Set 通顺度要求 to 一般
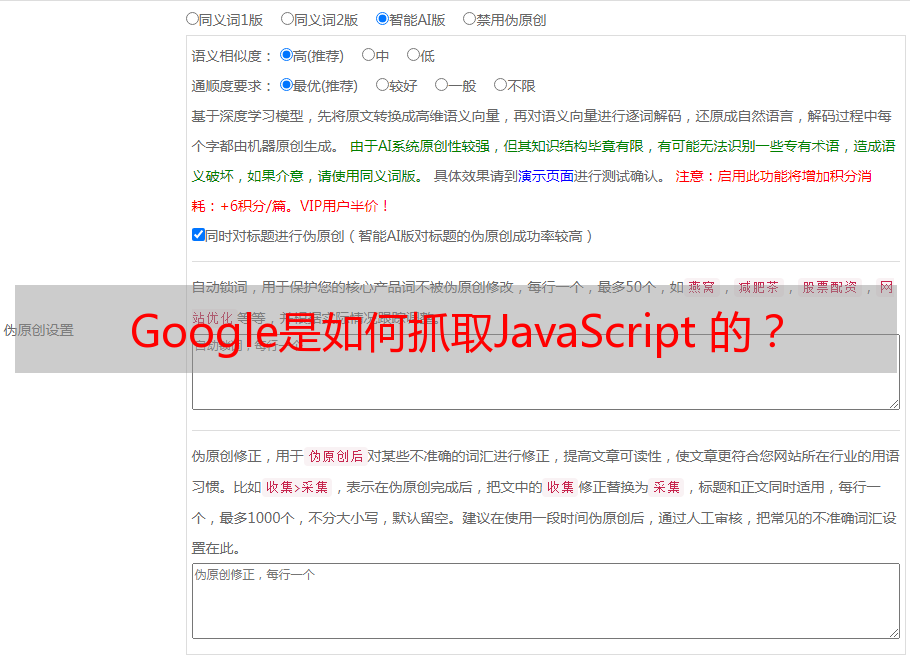 [x=441, y=85]
